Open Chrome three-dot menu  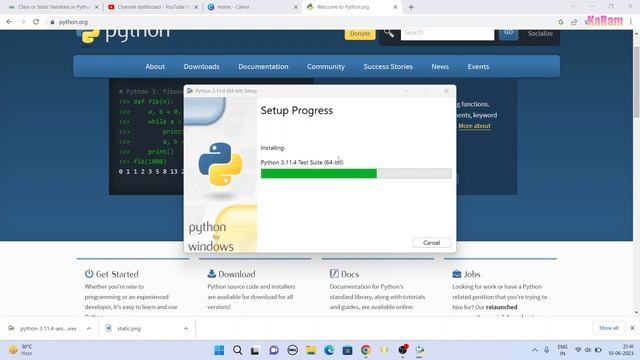point(631,22)
